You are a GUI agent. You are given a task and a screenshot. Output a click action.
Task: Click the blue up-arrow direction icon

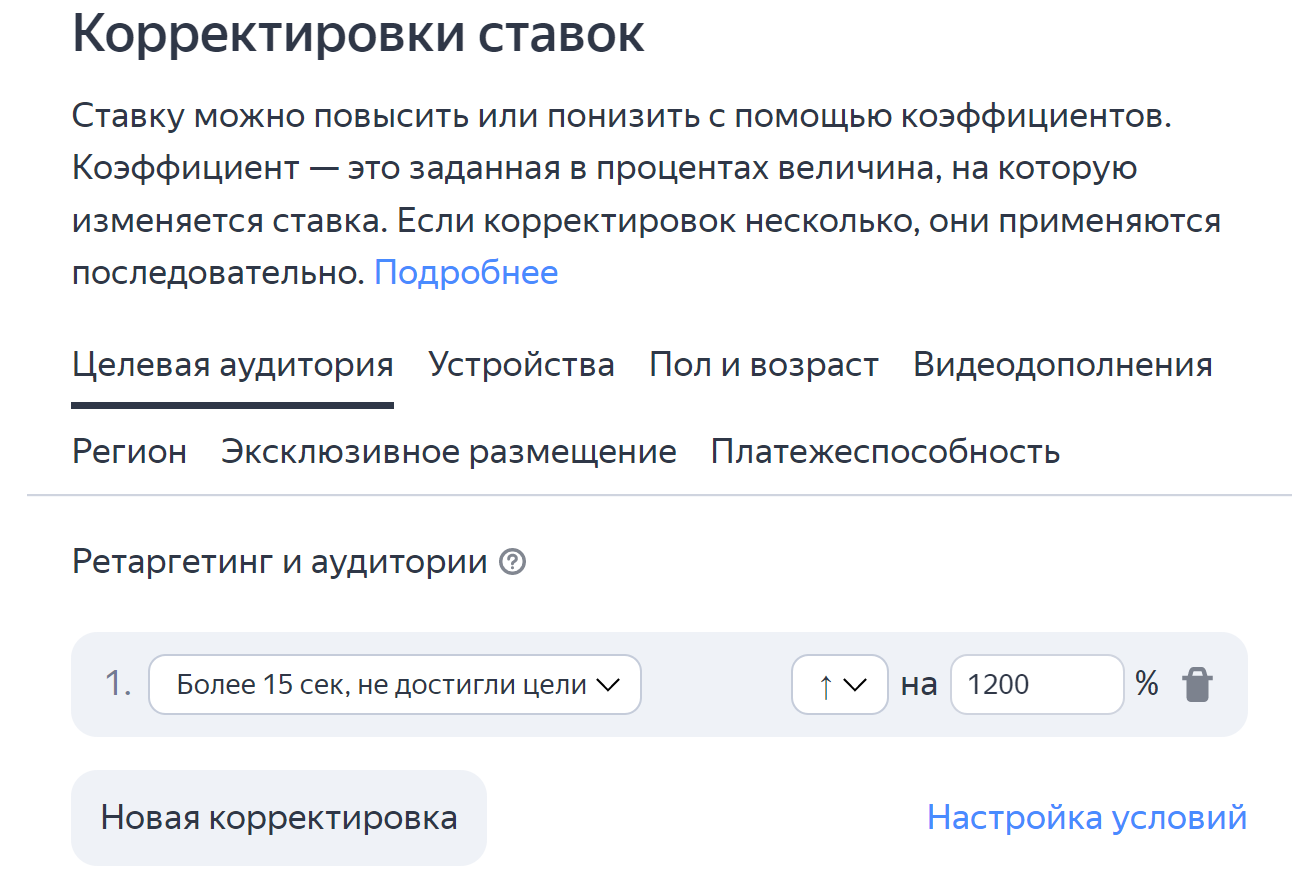(x=825, y=685)
